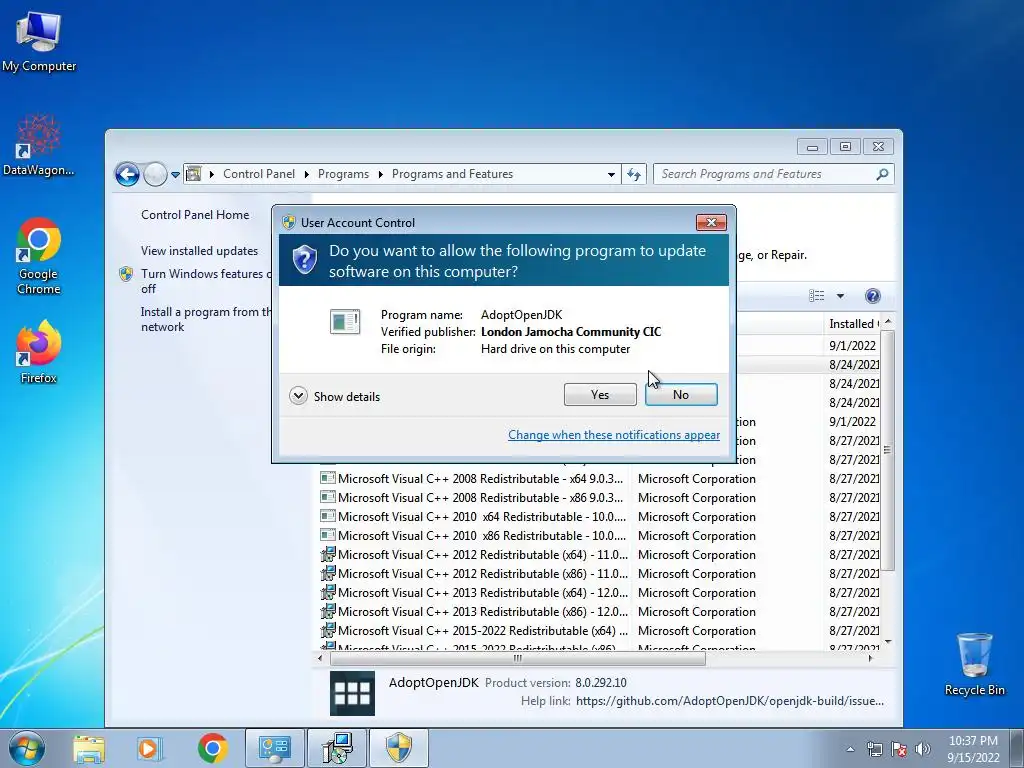
Task: Switch to installer taskbar item
Action: [338, 748]
